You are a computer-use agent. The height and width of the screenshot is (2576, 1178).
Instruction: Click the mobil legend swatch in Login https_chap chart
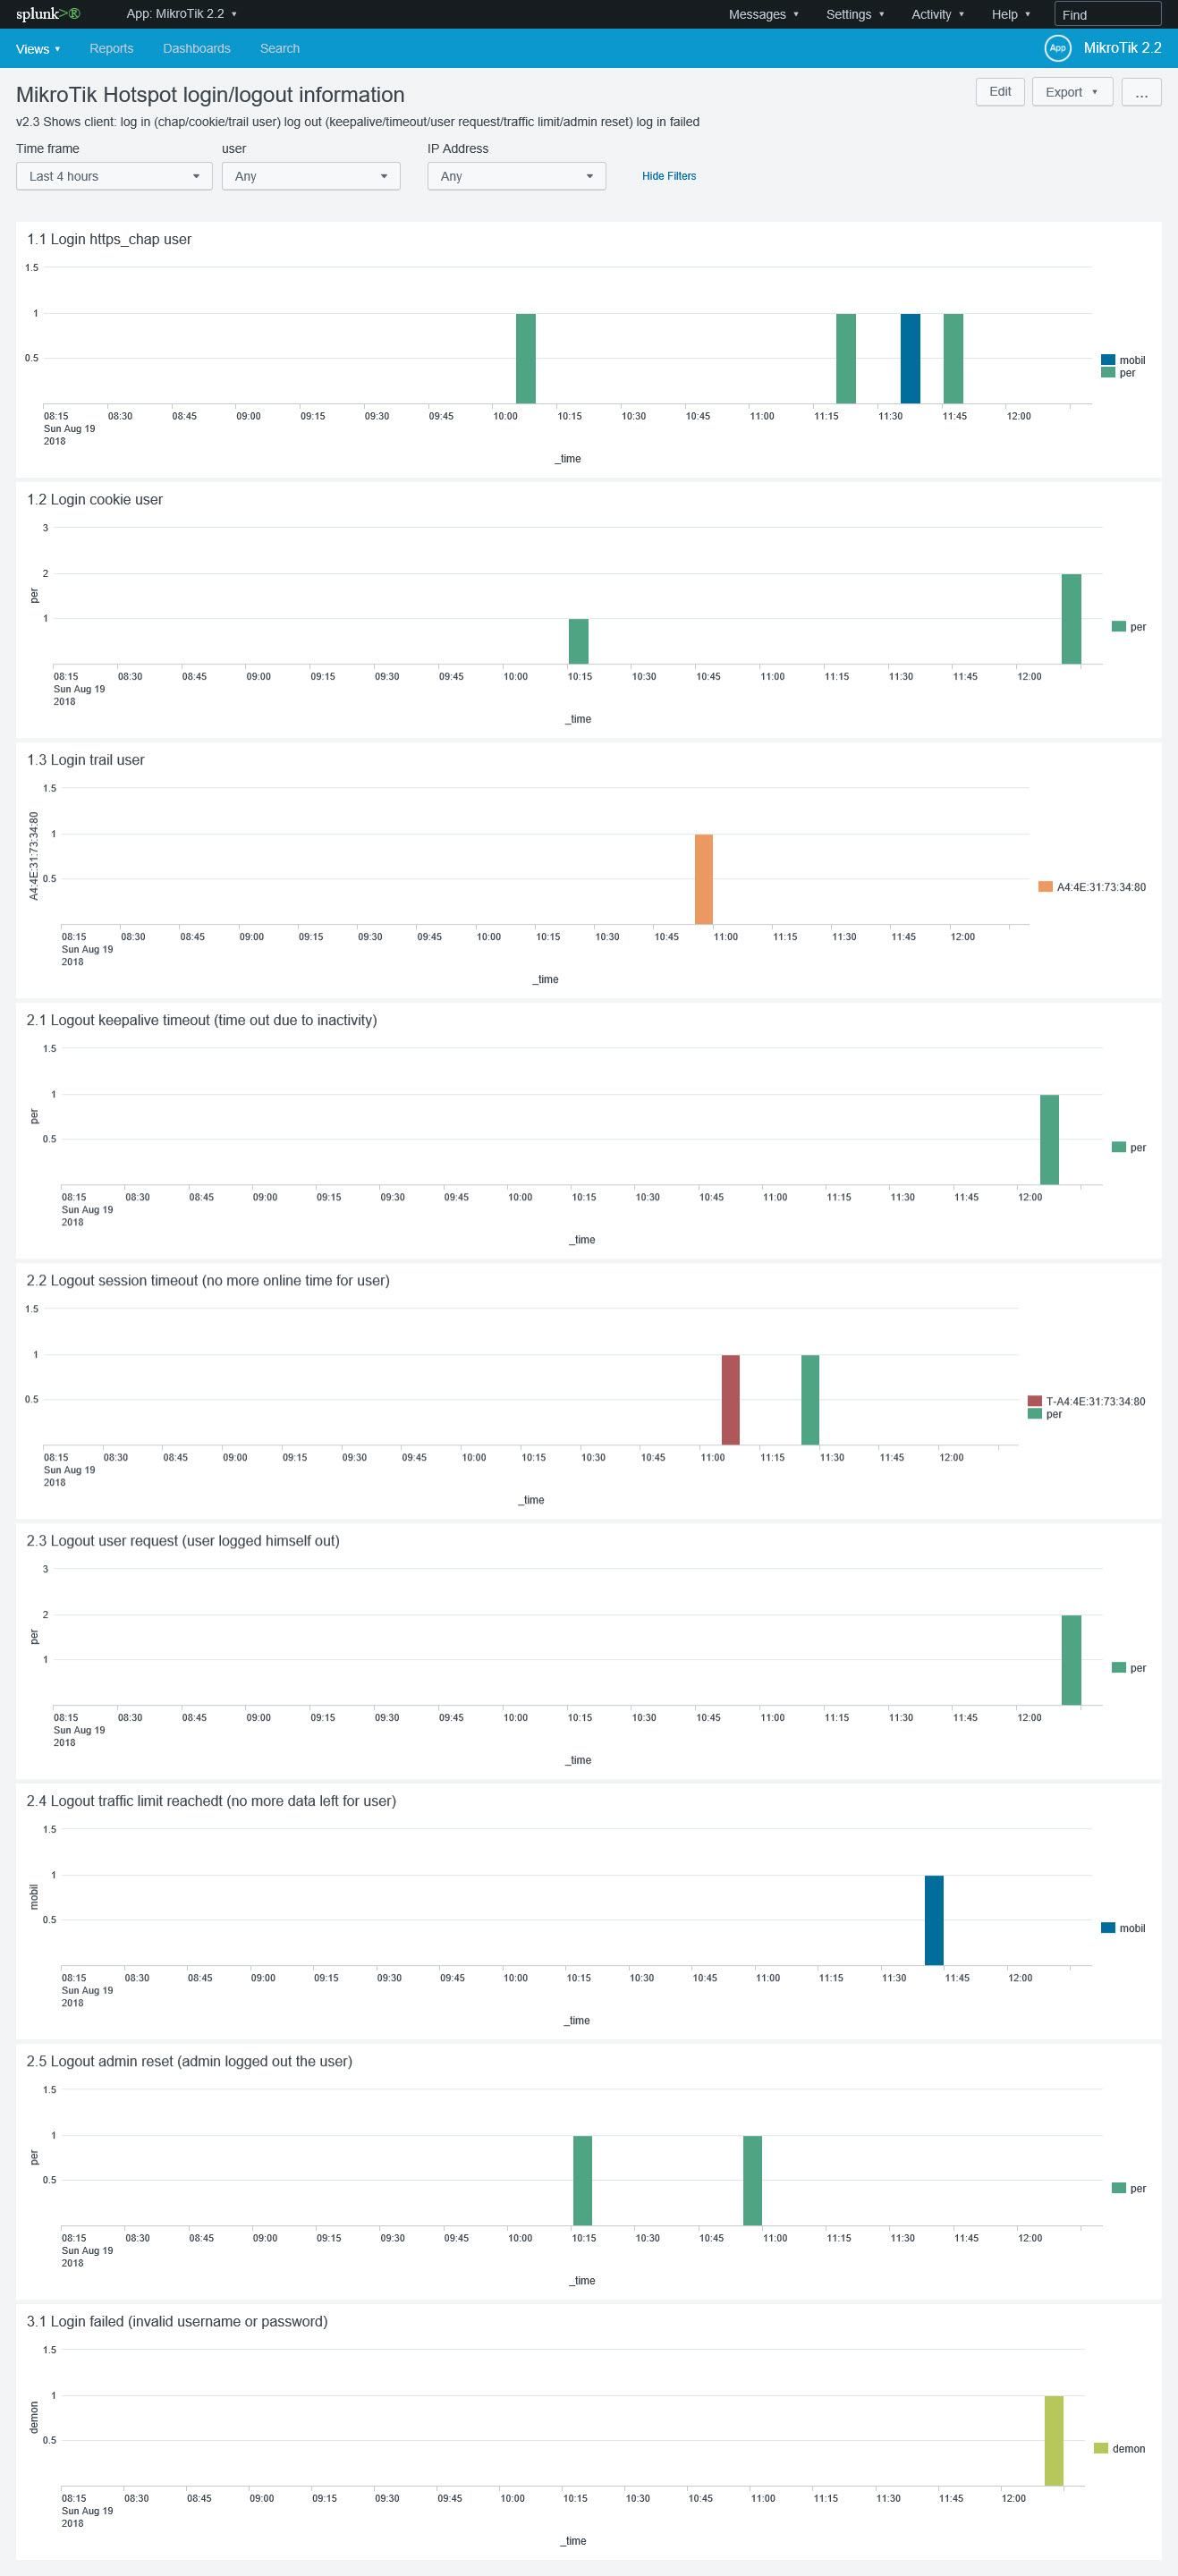[1108, 360]
